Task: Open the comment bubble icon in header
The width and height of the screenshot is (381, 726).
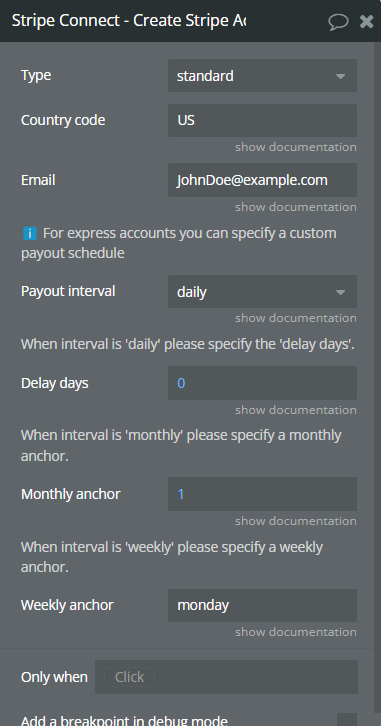Action: pos(338,21)
